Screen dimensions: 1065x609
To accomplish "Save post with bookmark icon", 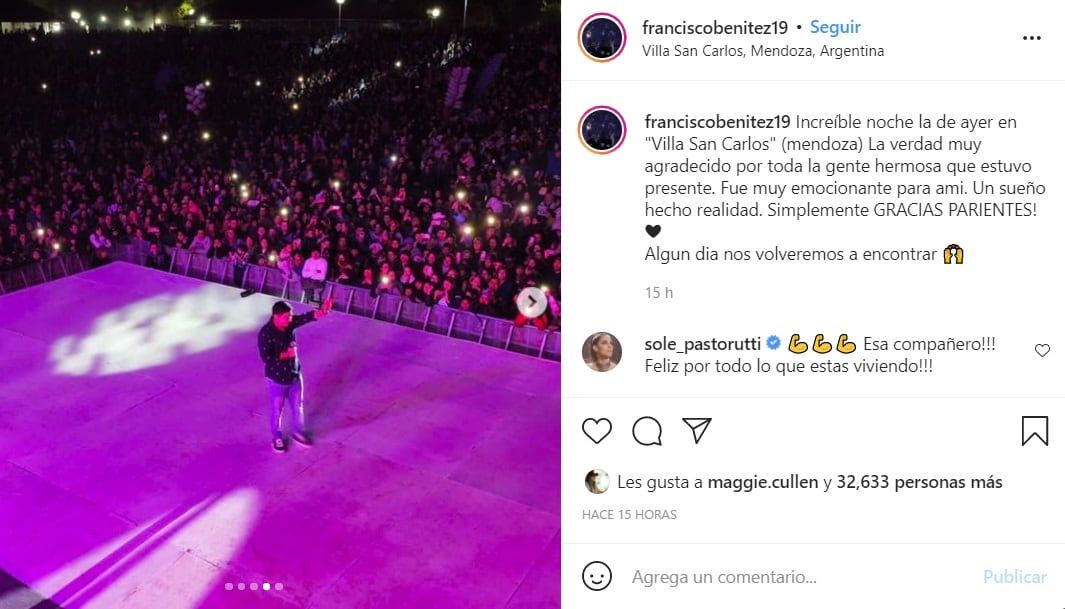I will 1034,431.
